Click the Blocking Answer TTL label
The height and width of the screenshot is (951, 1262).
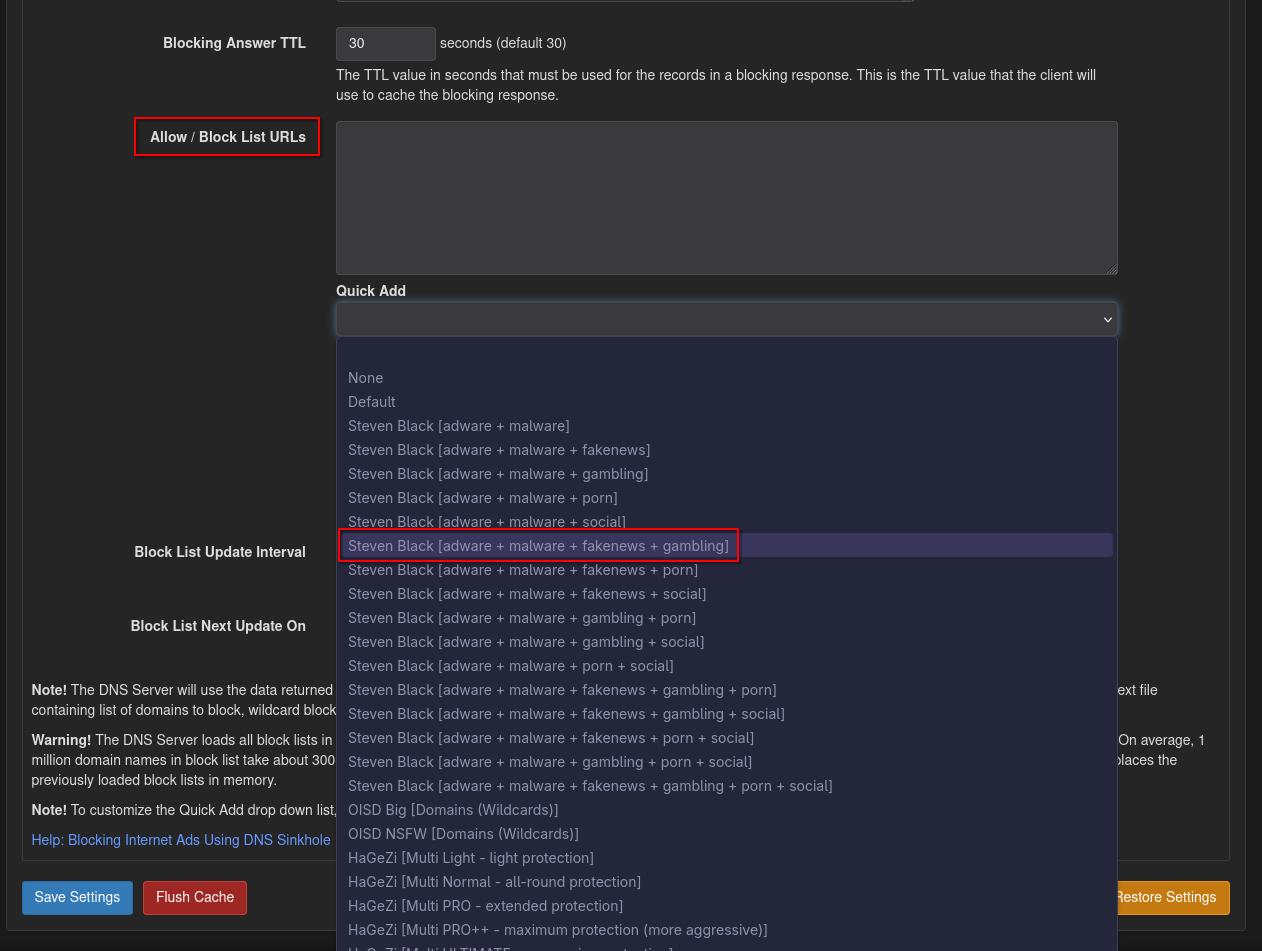(235, 43)
